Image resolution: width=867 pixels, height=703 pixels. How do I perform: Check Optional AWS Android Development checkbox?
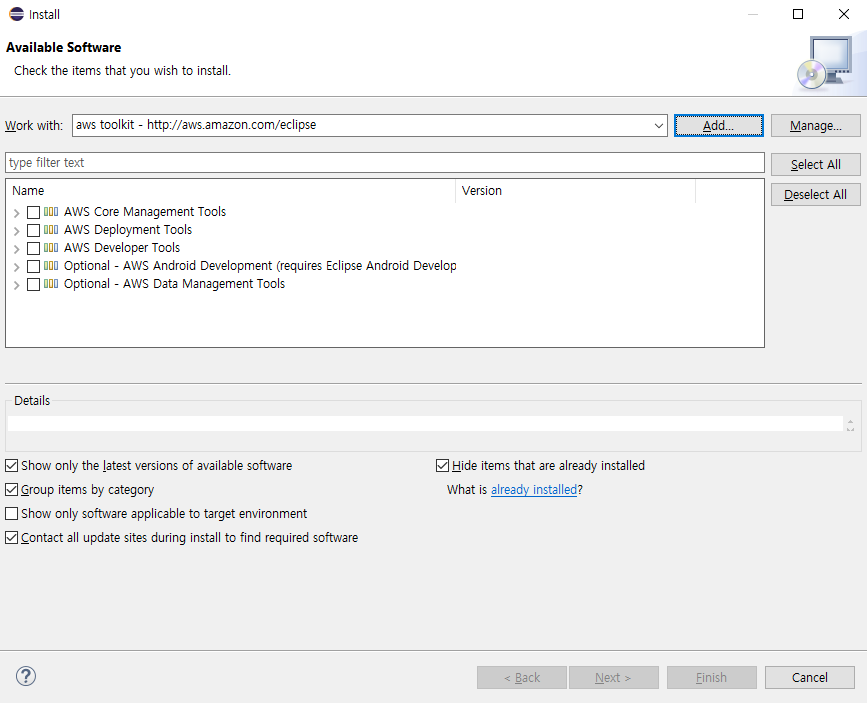(x=33, y=266)
